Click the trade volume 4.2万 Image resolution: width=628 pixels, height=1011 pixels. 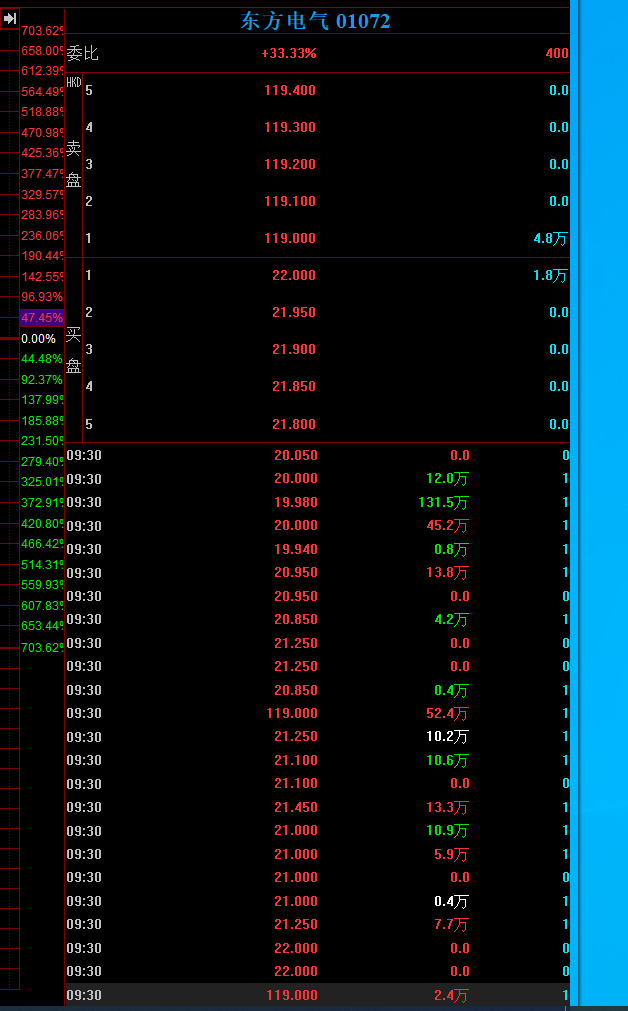coord(451,620)
